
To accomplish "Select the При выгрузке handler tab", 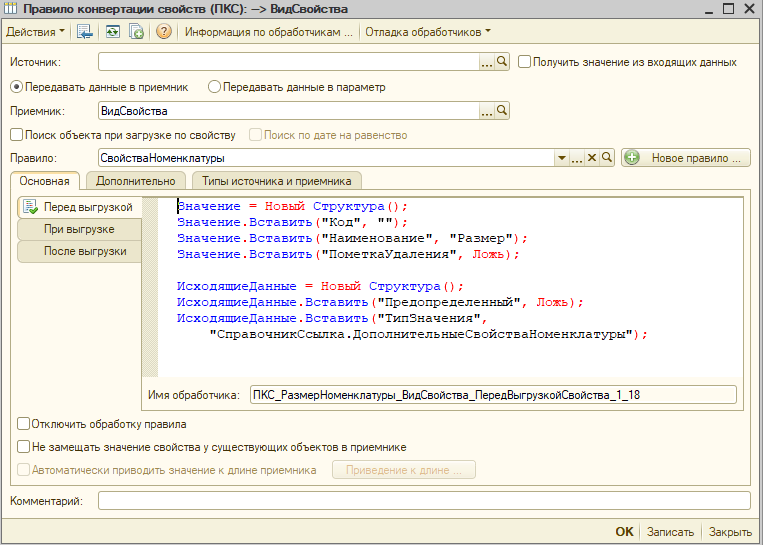I will 79,229.
